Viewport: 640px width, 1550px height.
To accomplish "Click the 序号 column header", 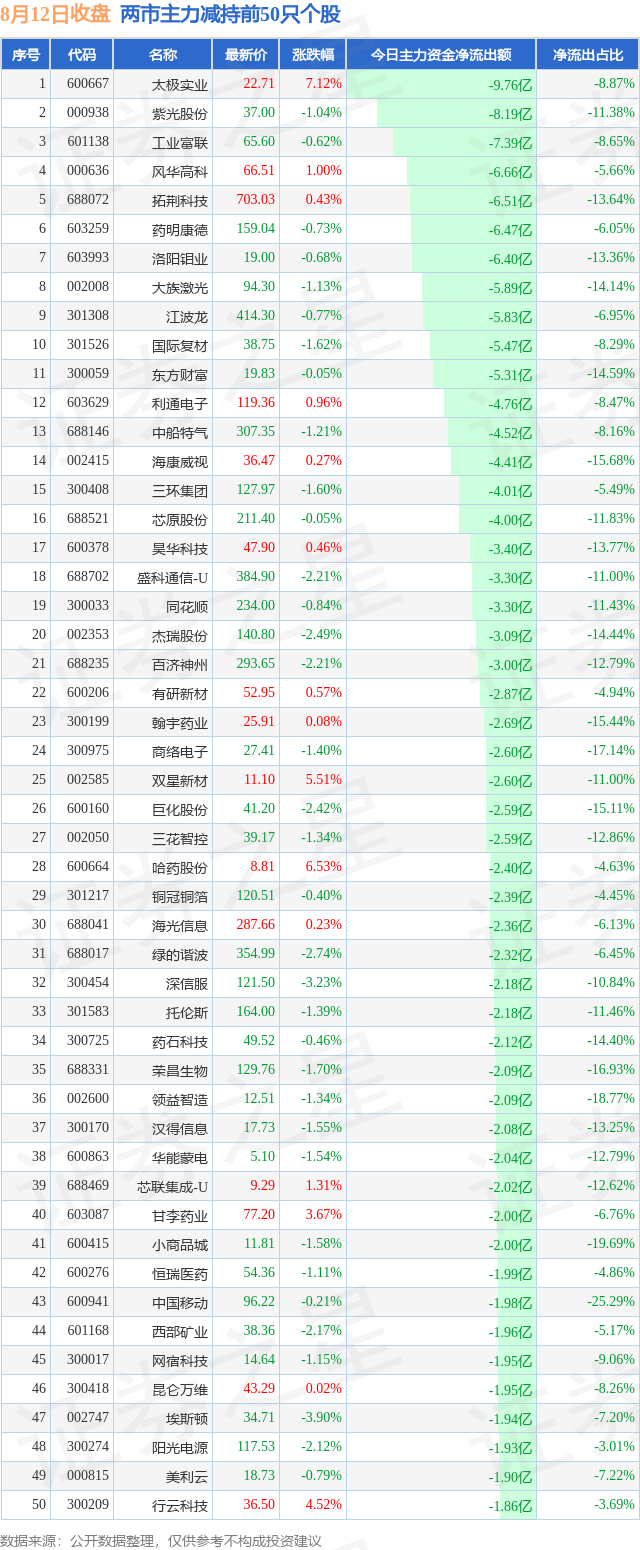I will [25, 55].
